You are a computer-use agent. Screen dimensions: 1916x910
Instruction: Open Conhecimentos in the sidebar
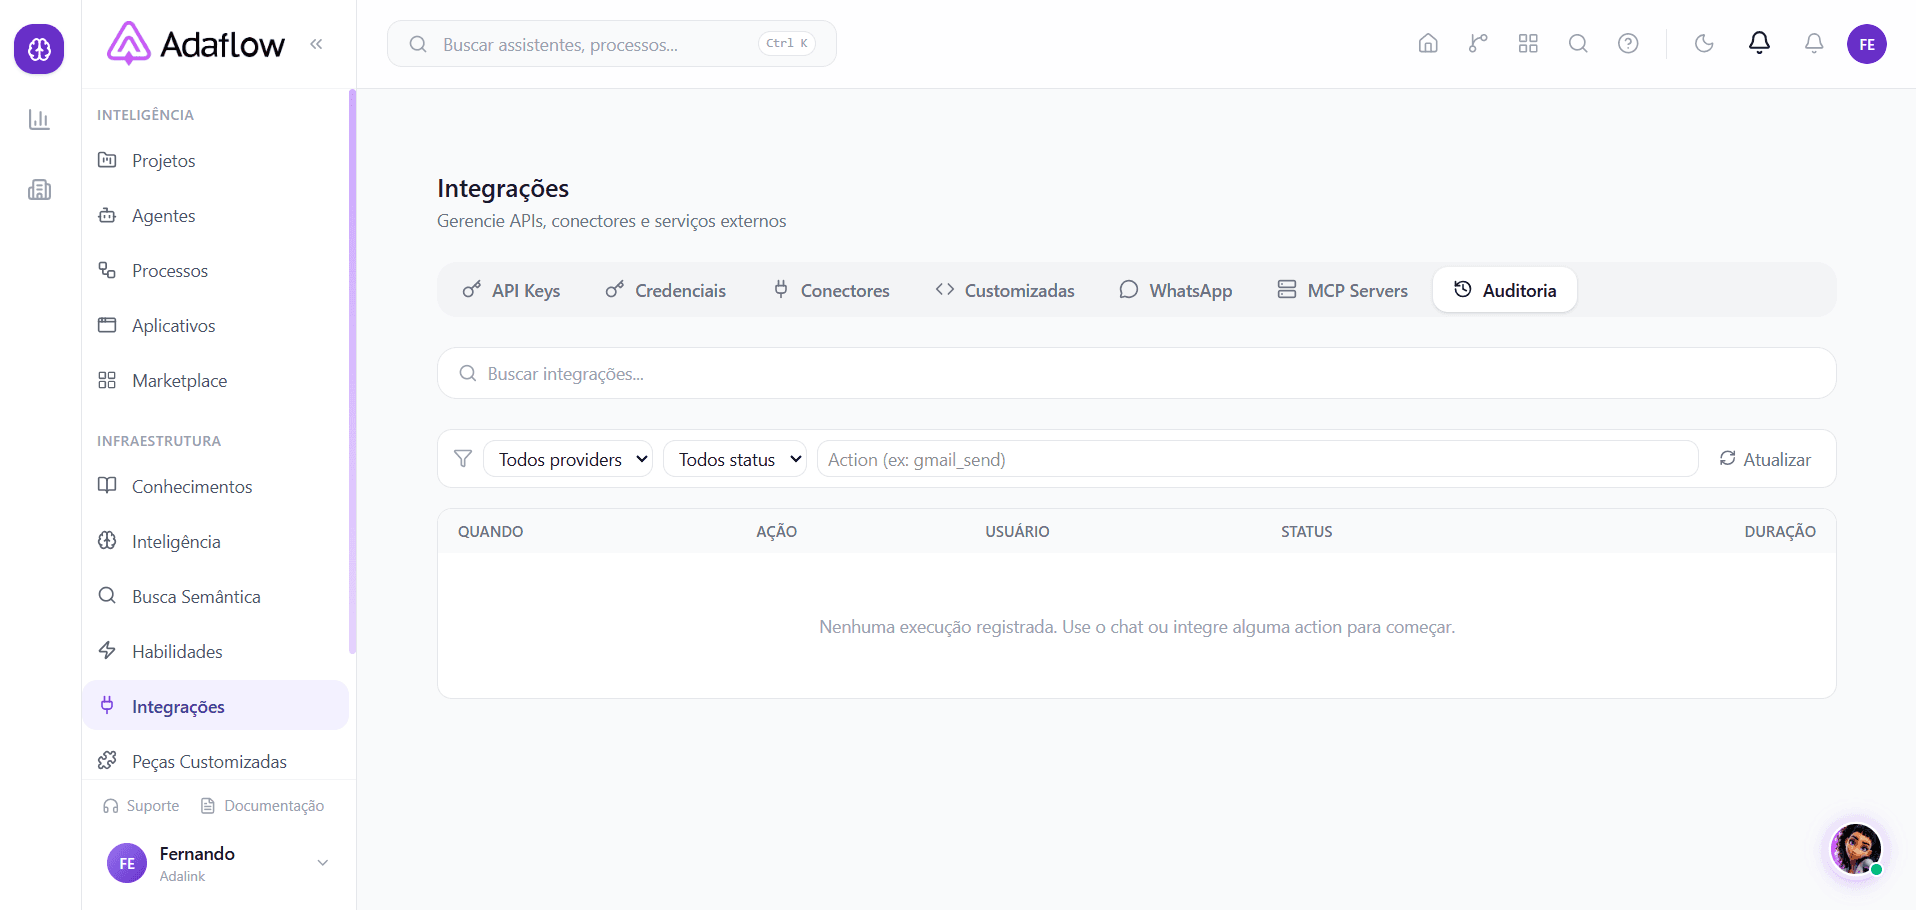(x=215, y=487)
